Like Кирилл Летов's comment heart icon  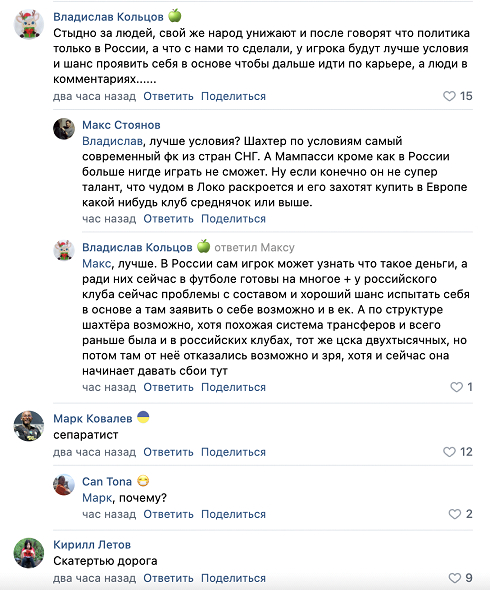click(x=455, y=578)
